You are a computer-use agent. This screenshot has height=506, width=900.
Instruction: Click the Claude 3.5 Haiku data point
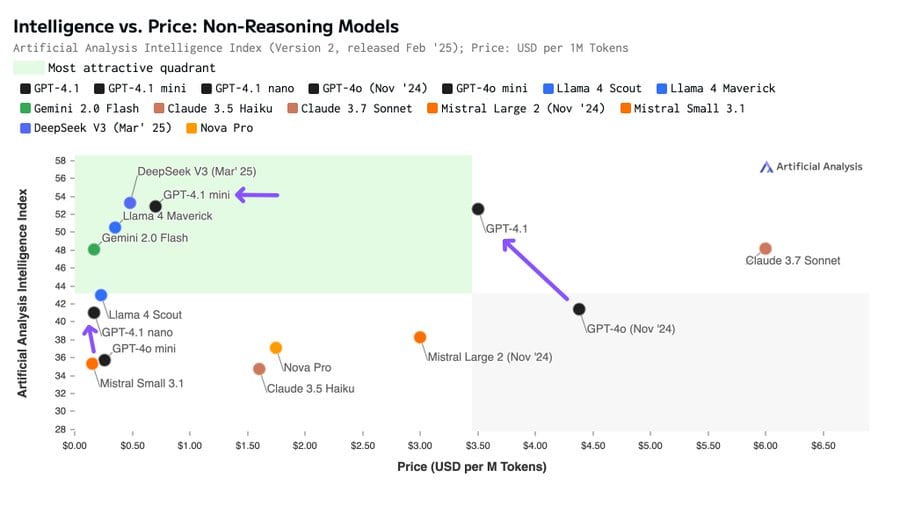point(259,369)
